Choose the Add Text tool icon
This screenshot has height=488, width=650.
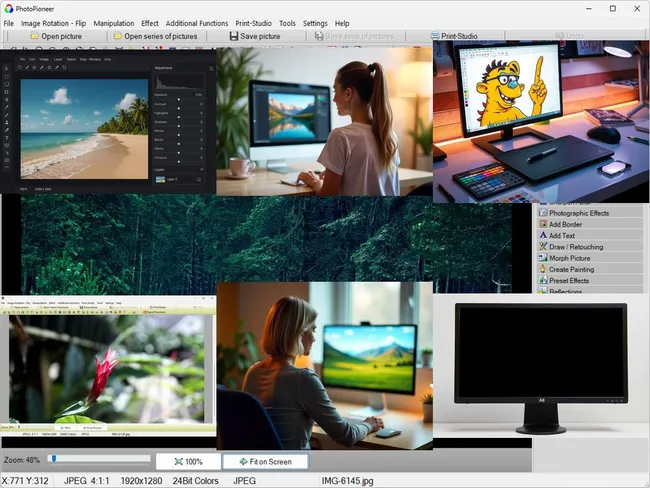[x=542, y=235]
